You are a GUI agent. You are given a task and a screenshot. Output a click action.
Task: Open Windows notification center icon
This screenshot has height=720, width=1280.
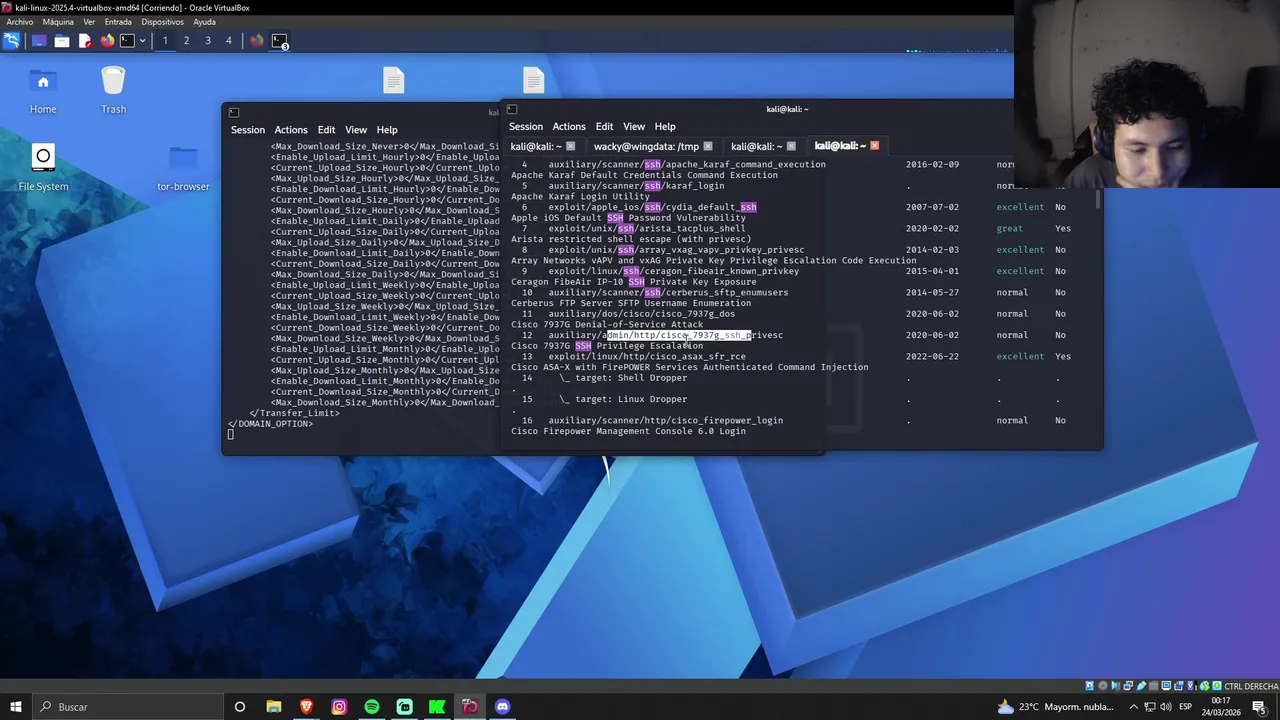1259,707
